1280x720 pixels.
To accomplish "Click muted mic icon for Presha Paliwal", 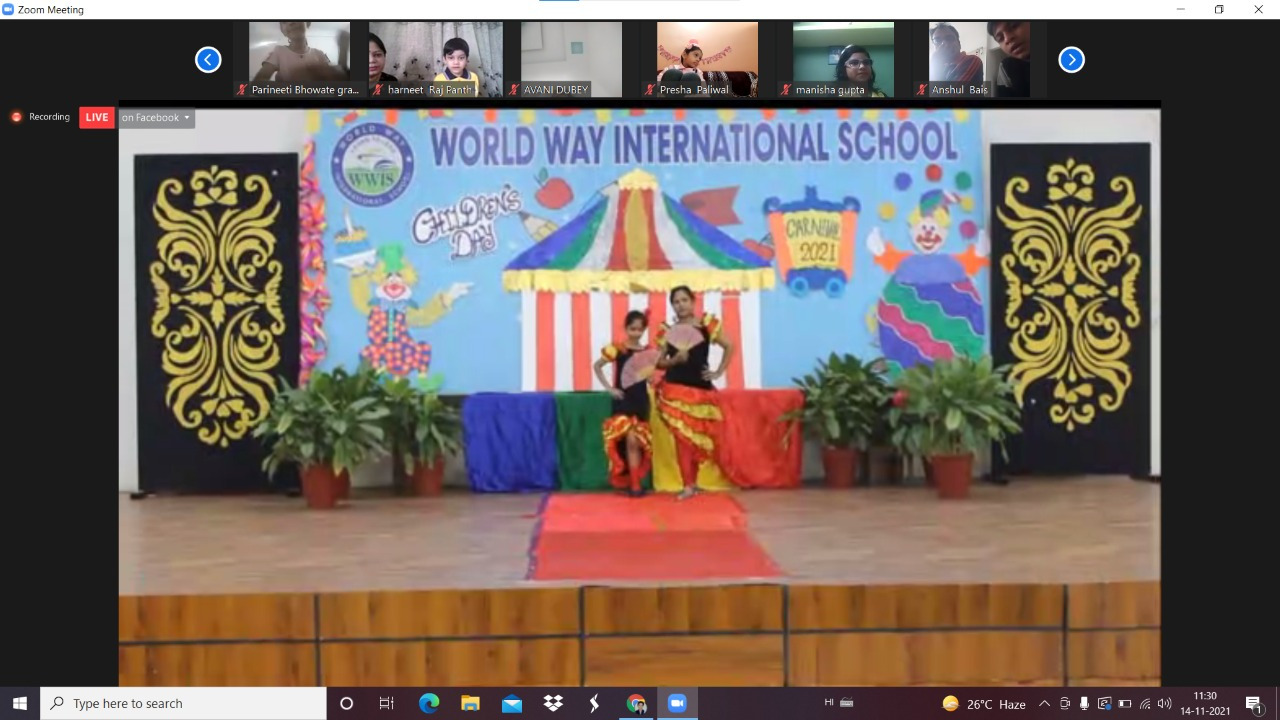I will point(650,90).
